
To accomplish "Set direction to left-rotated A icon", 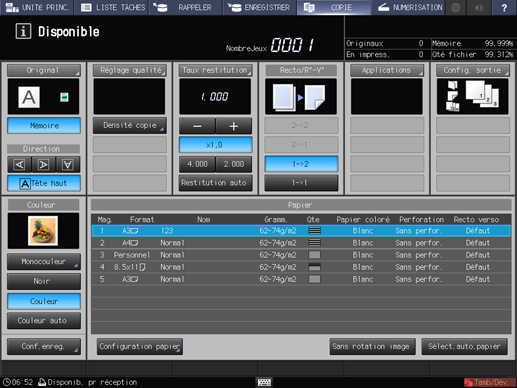I will point(19,164).
